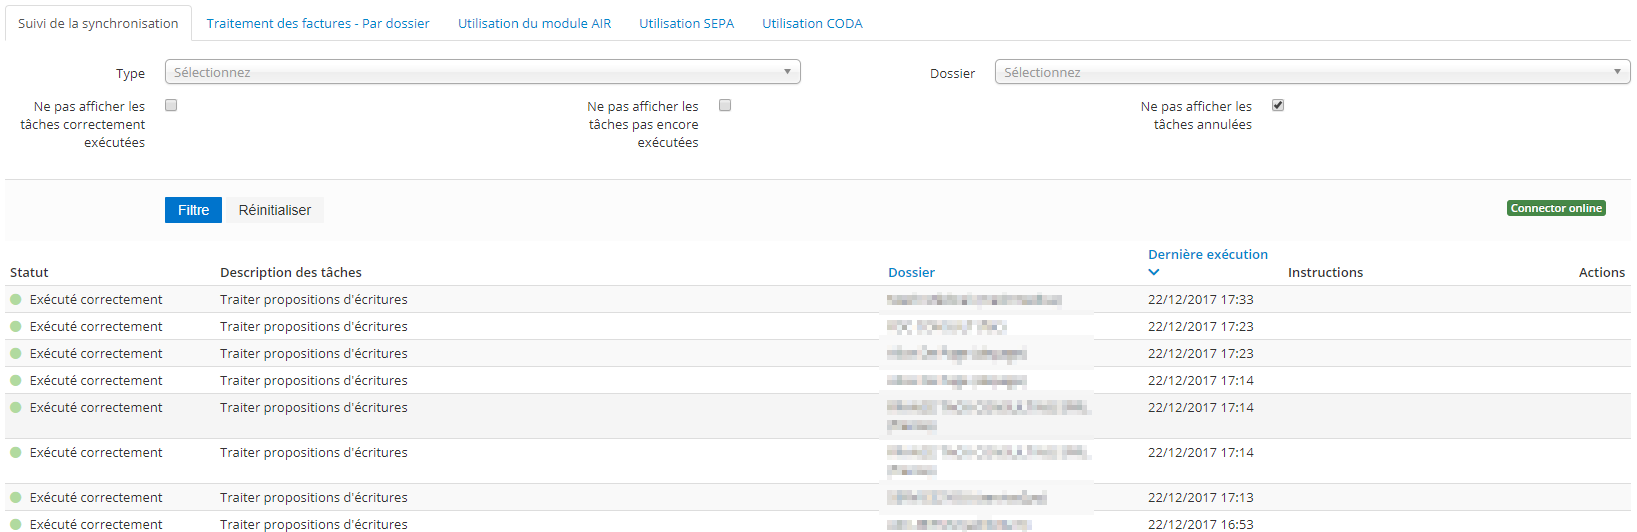Screen dimensions: 1637x532
Task: Select the Suivi de la synchronisation tab
Action: [98, 23]
